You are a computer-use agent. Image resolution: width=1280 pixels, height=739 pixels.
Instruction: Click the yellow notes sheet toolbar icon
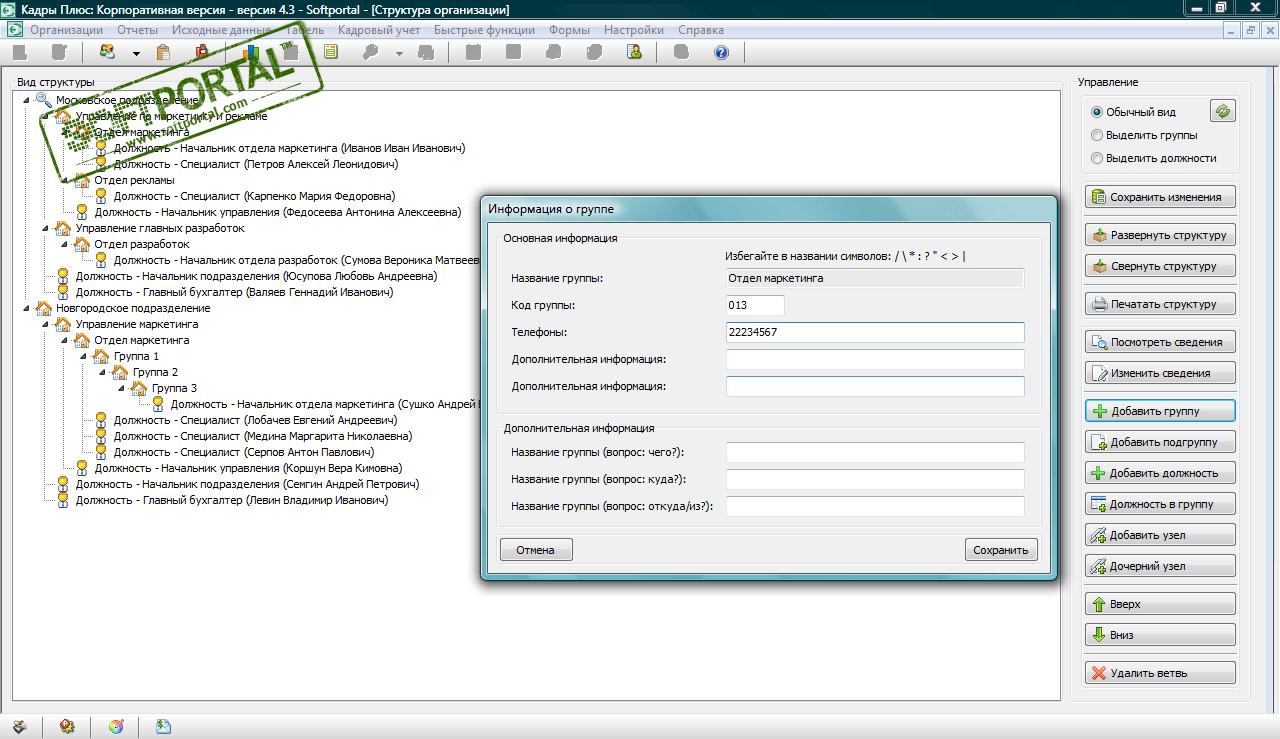331,52
